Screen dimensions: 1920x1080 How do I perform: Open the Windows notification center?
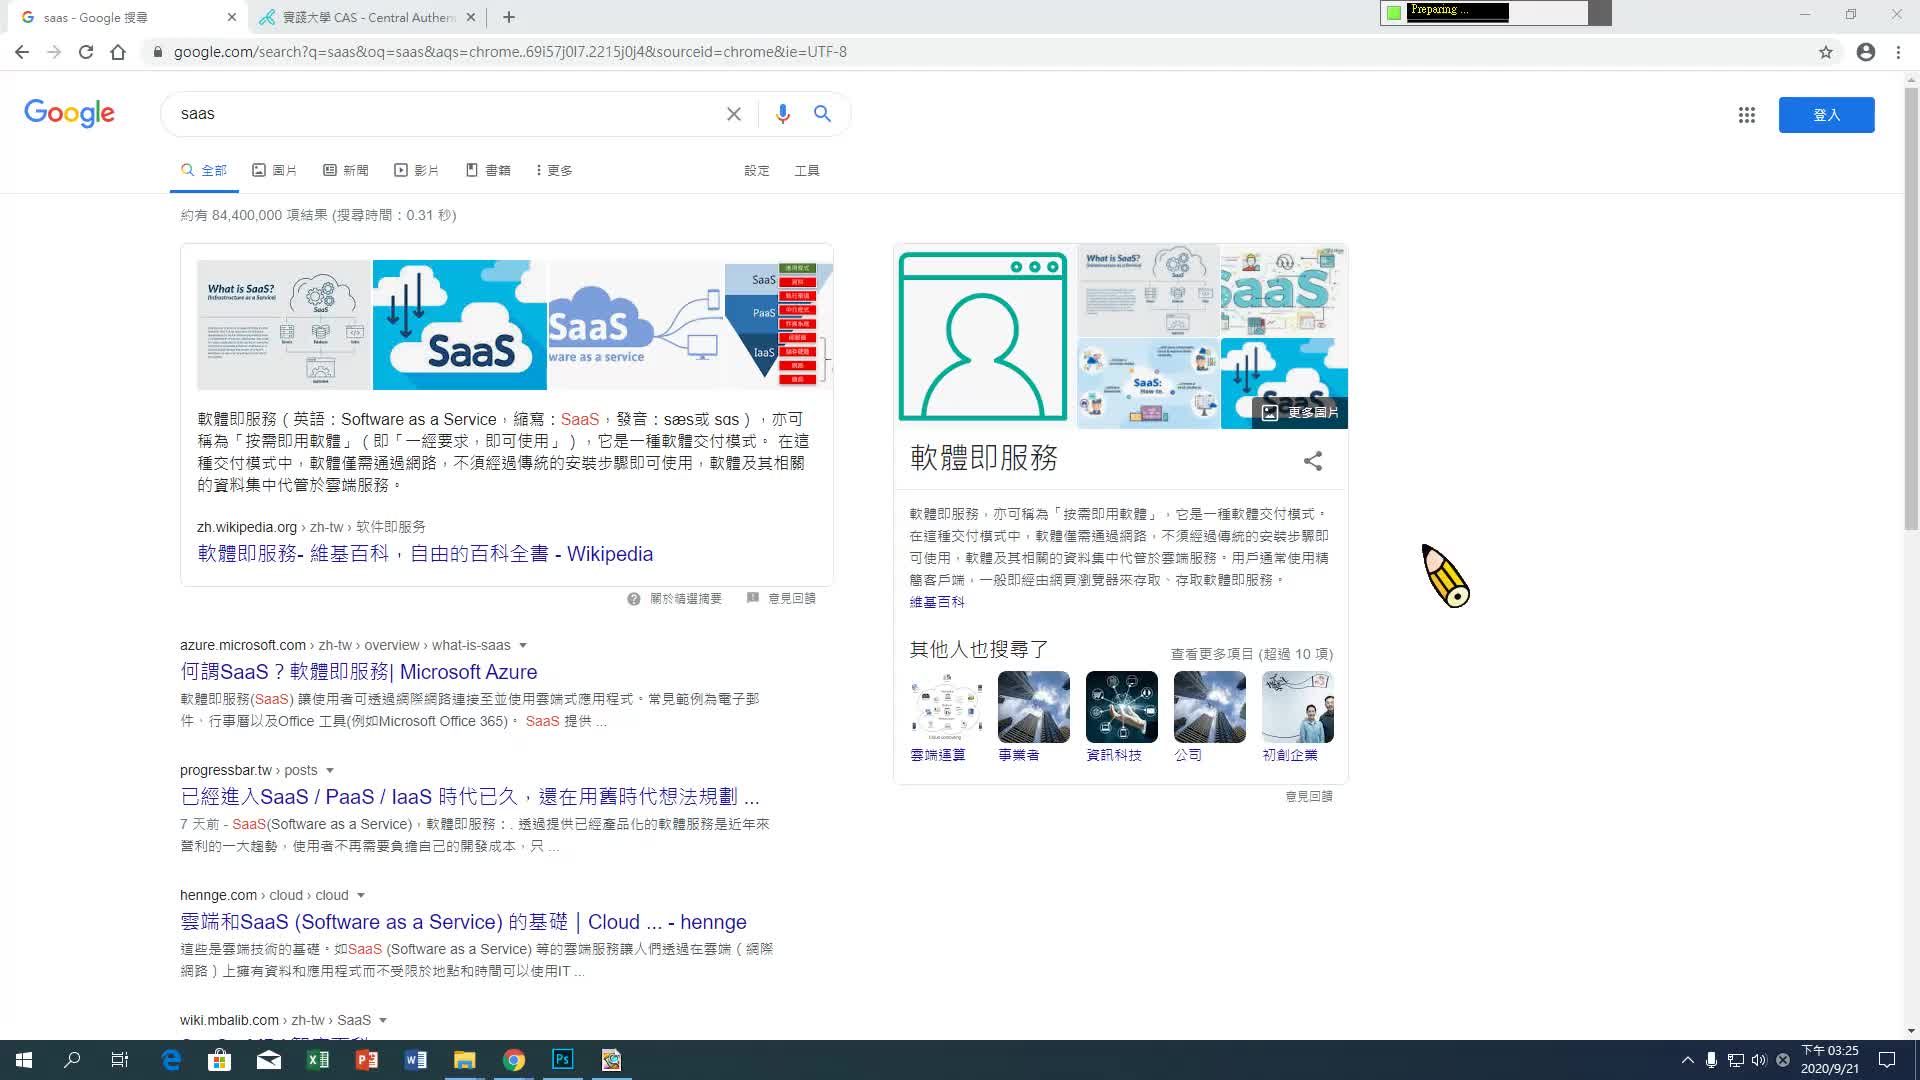pyautogui.click(x=1887, y=1060)
